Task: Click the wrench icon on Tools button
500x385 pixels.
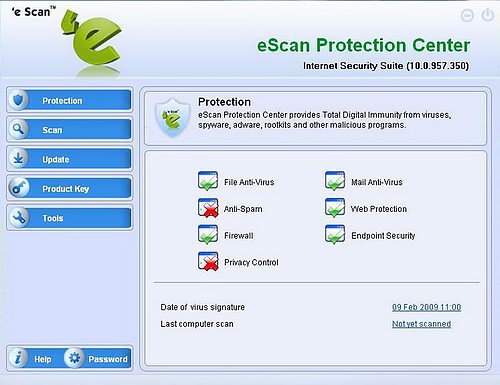Action: [x=18, y=218]
